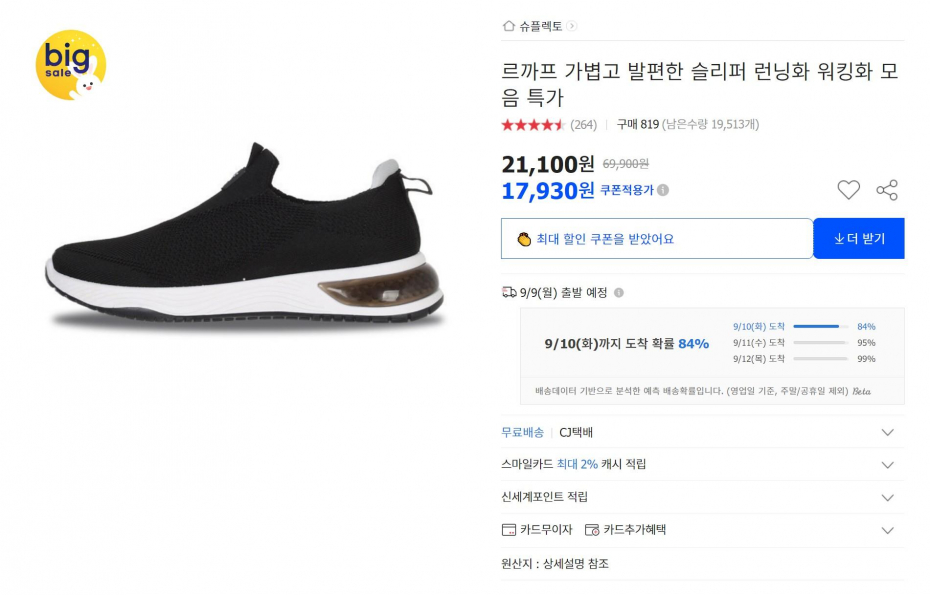Click the 최대 할인 쿠폰을 받았어요 banner

click(657, 238)
